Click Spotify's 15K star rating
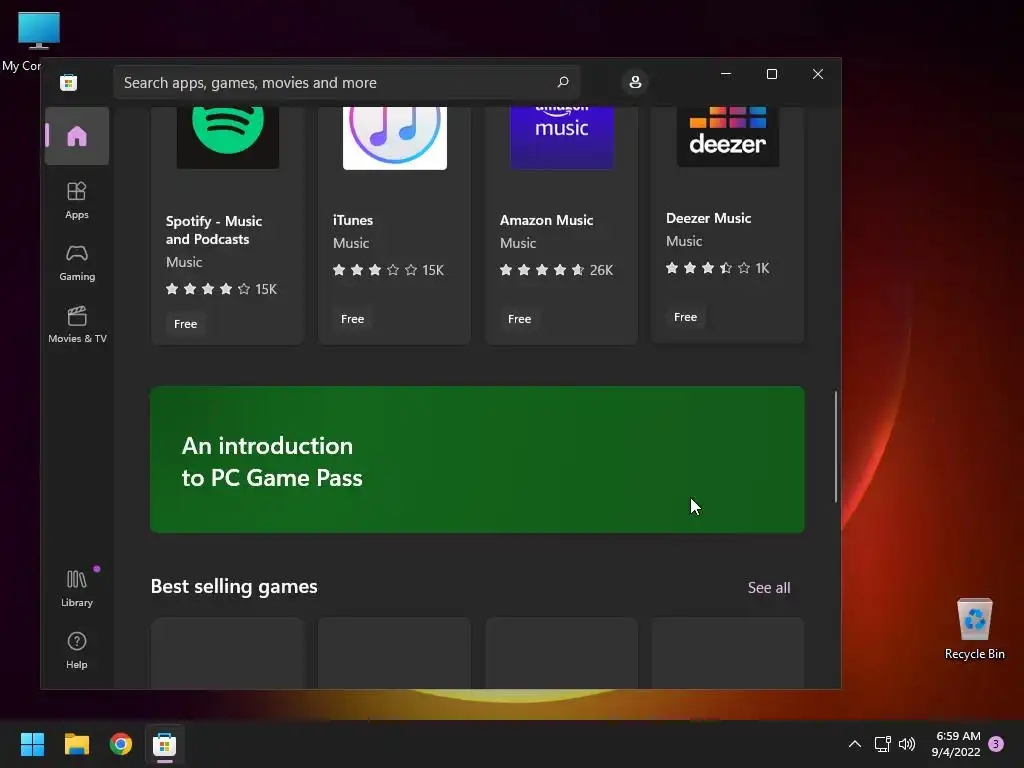Image resolution: width=1024 pixels, height=768 pixels. [x=221, y=289]
